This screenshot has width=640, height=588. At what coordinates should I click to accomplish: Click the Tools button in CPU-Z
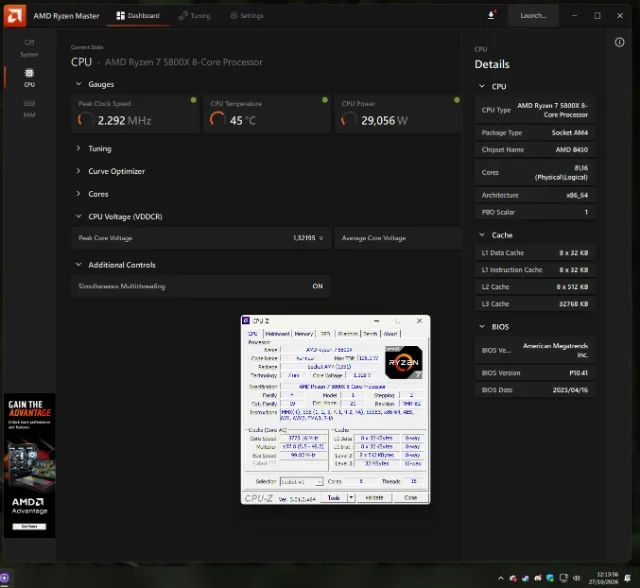pos(334,497)
